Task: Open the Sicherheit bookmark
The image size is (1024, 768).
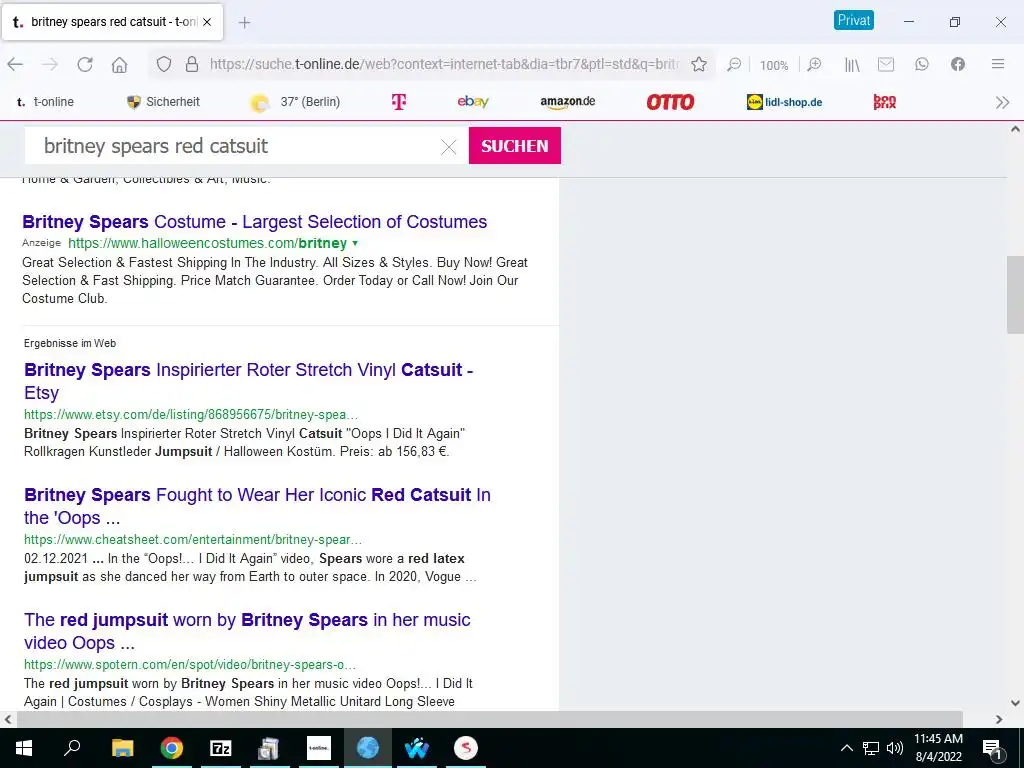Action: (x=163, y=102)
